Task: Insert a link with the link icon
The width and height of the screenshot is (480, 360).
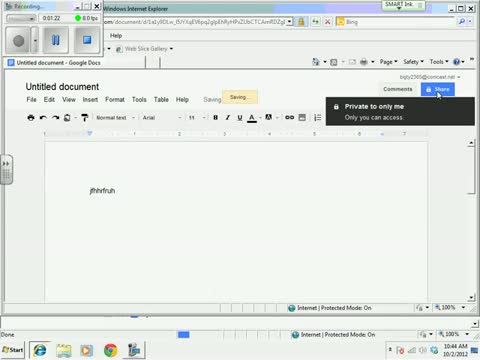Action: [x=289, y=117]
